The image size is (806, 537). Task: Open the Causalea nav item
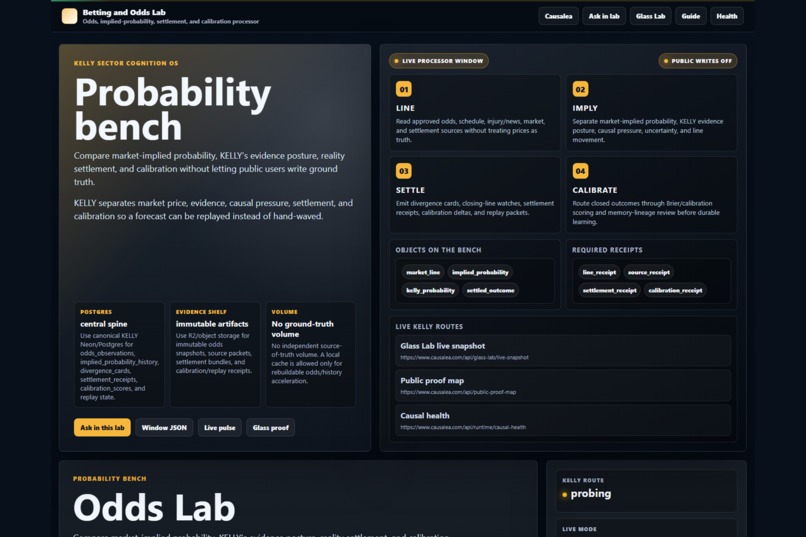pyautogui.click(x=558, y=16)
